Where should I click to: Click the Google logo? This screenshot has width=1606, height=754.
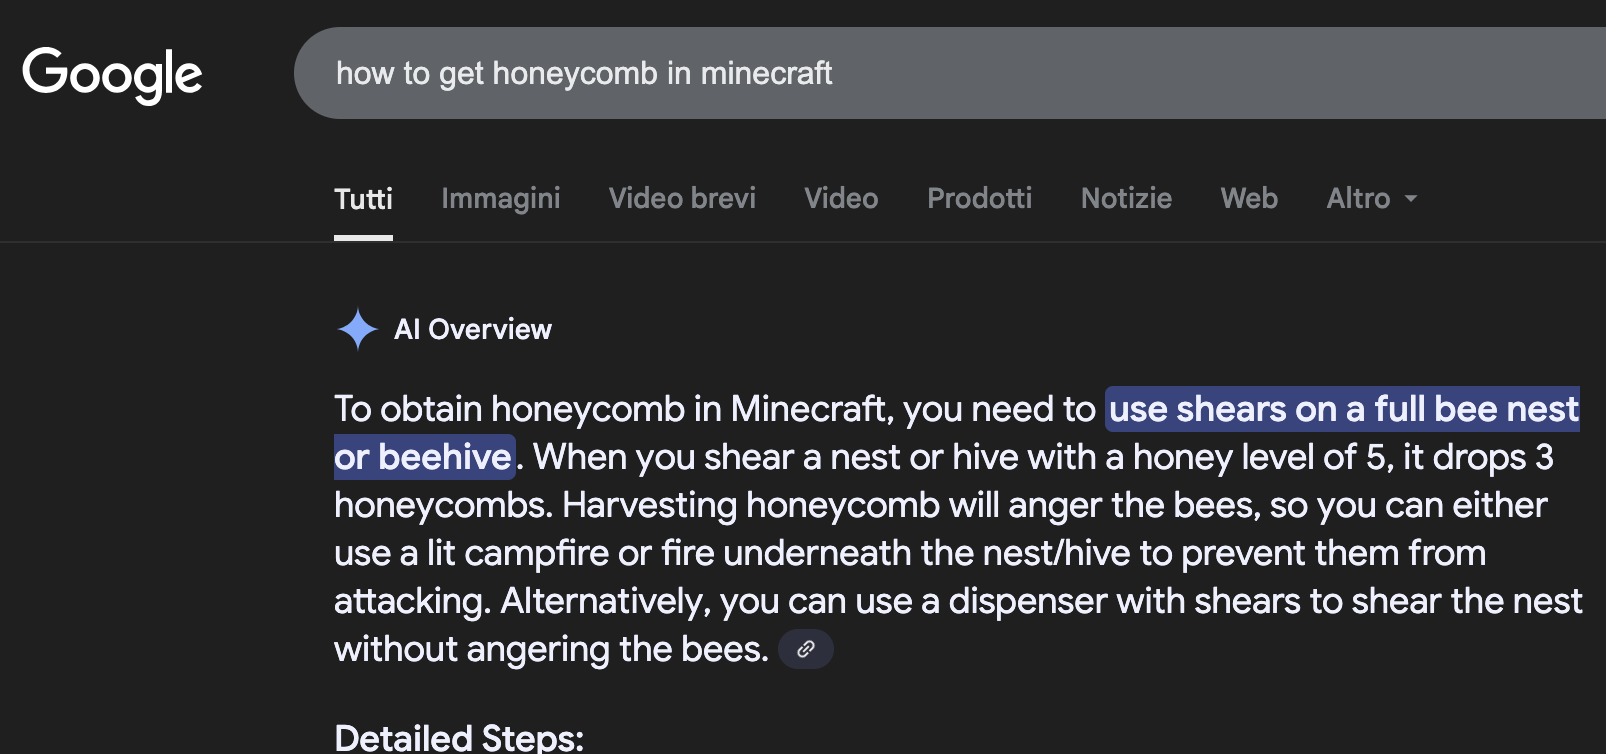112,74
